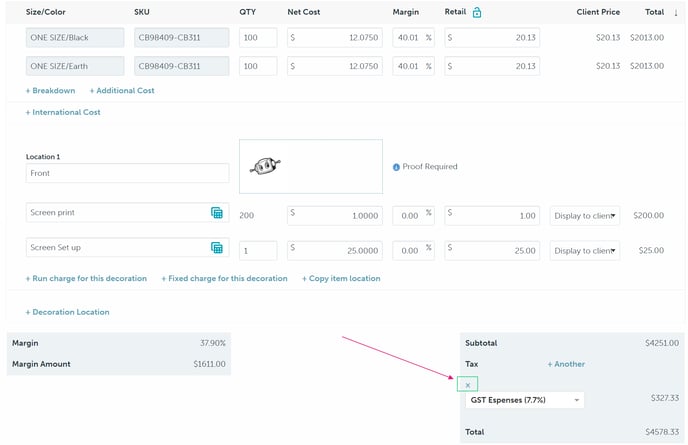The image size is (688, 445).
Task: Open the GST Espenses tax dropdown
Action: (524, 400)
